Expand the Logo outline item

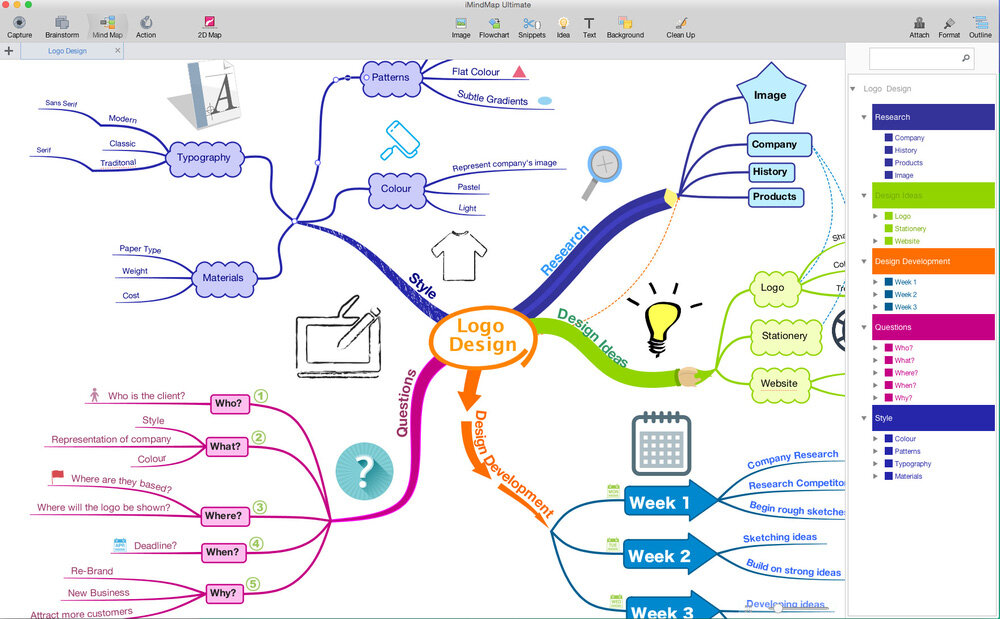click(x=876, y=216)
